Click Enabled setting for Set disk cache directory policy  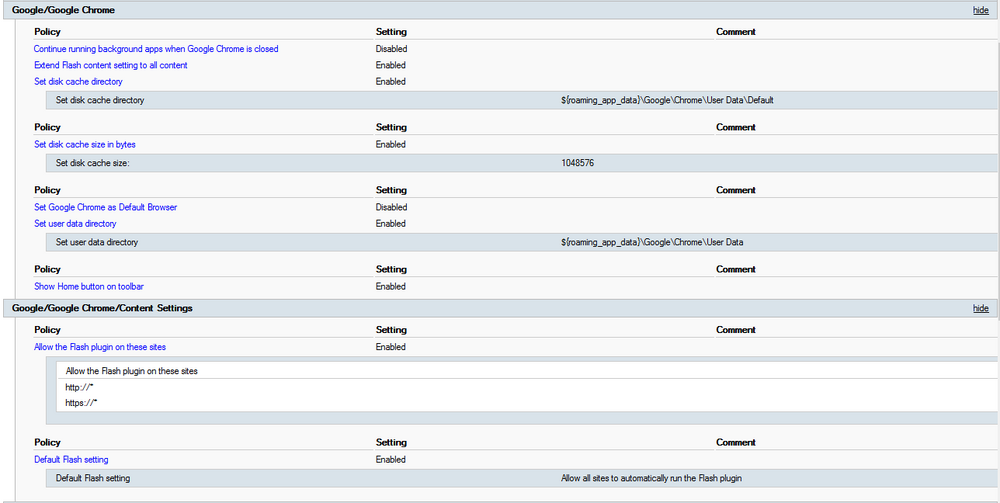pyautogui.click(x=391, y=82)
